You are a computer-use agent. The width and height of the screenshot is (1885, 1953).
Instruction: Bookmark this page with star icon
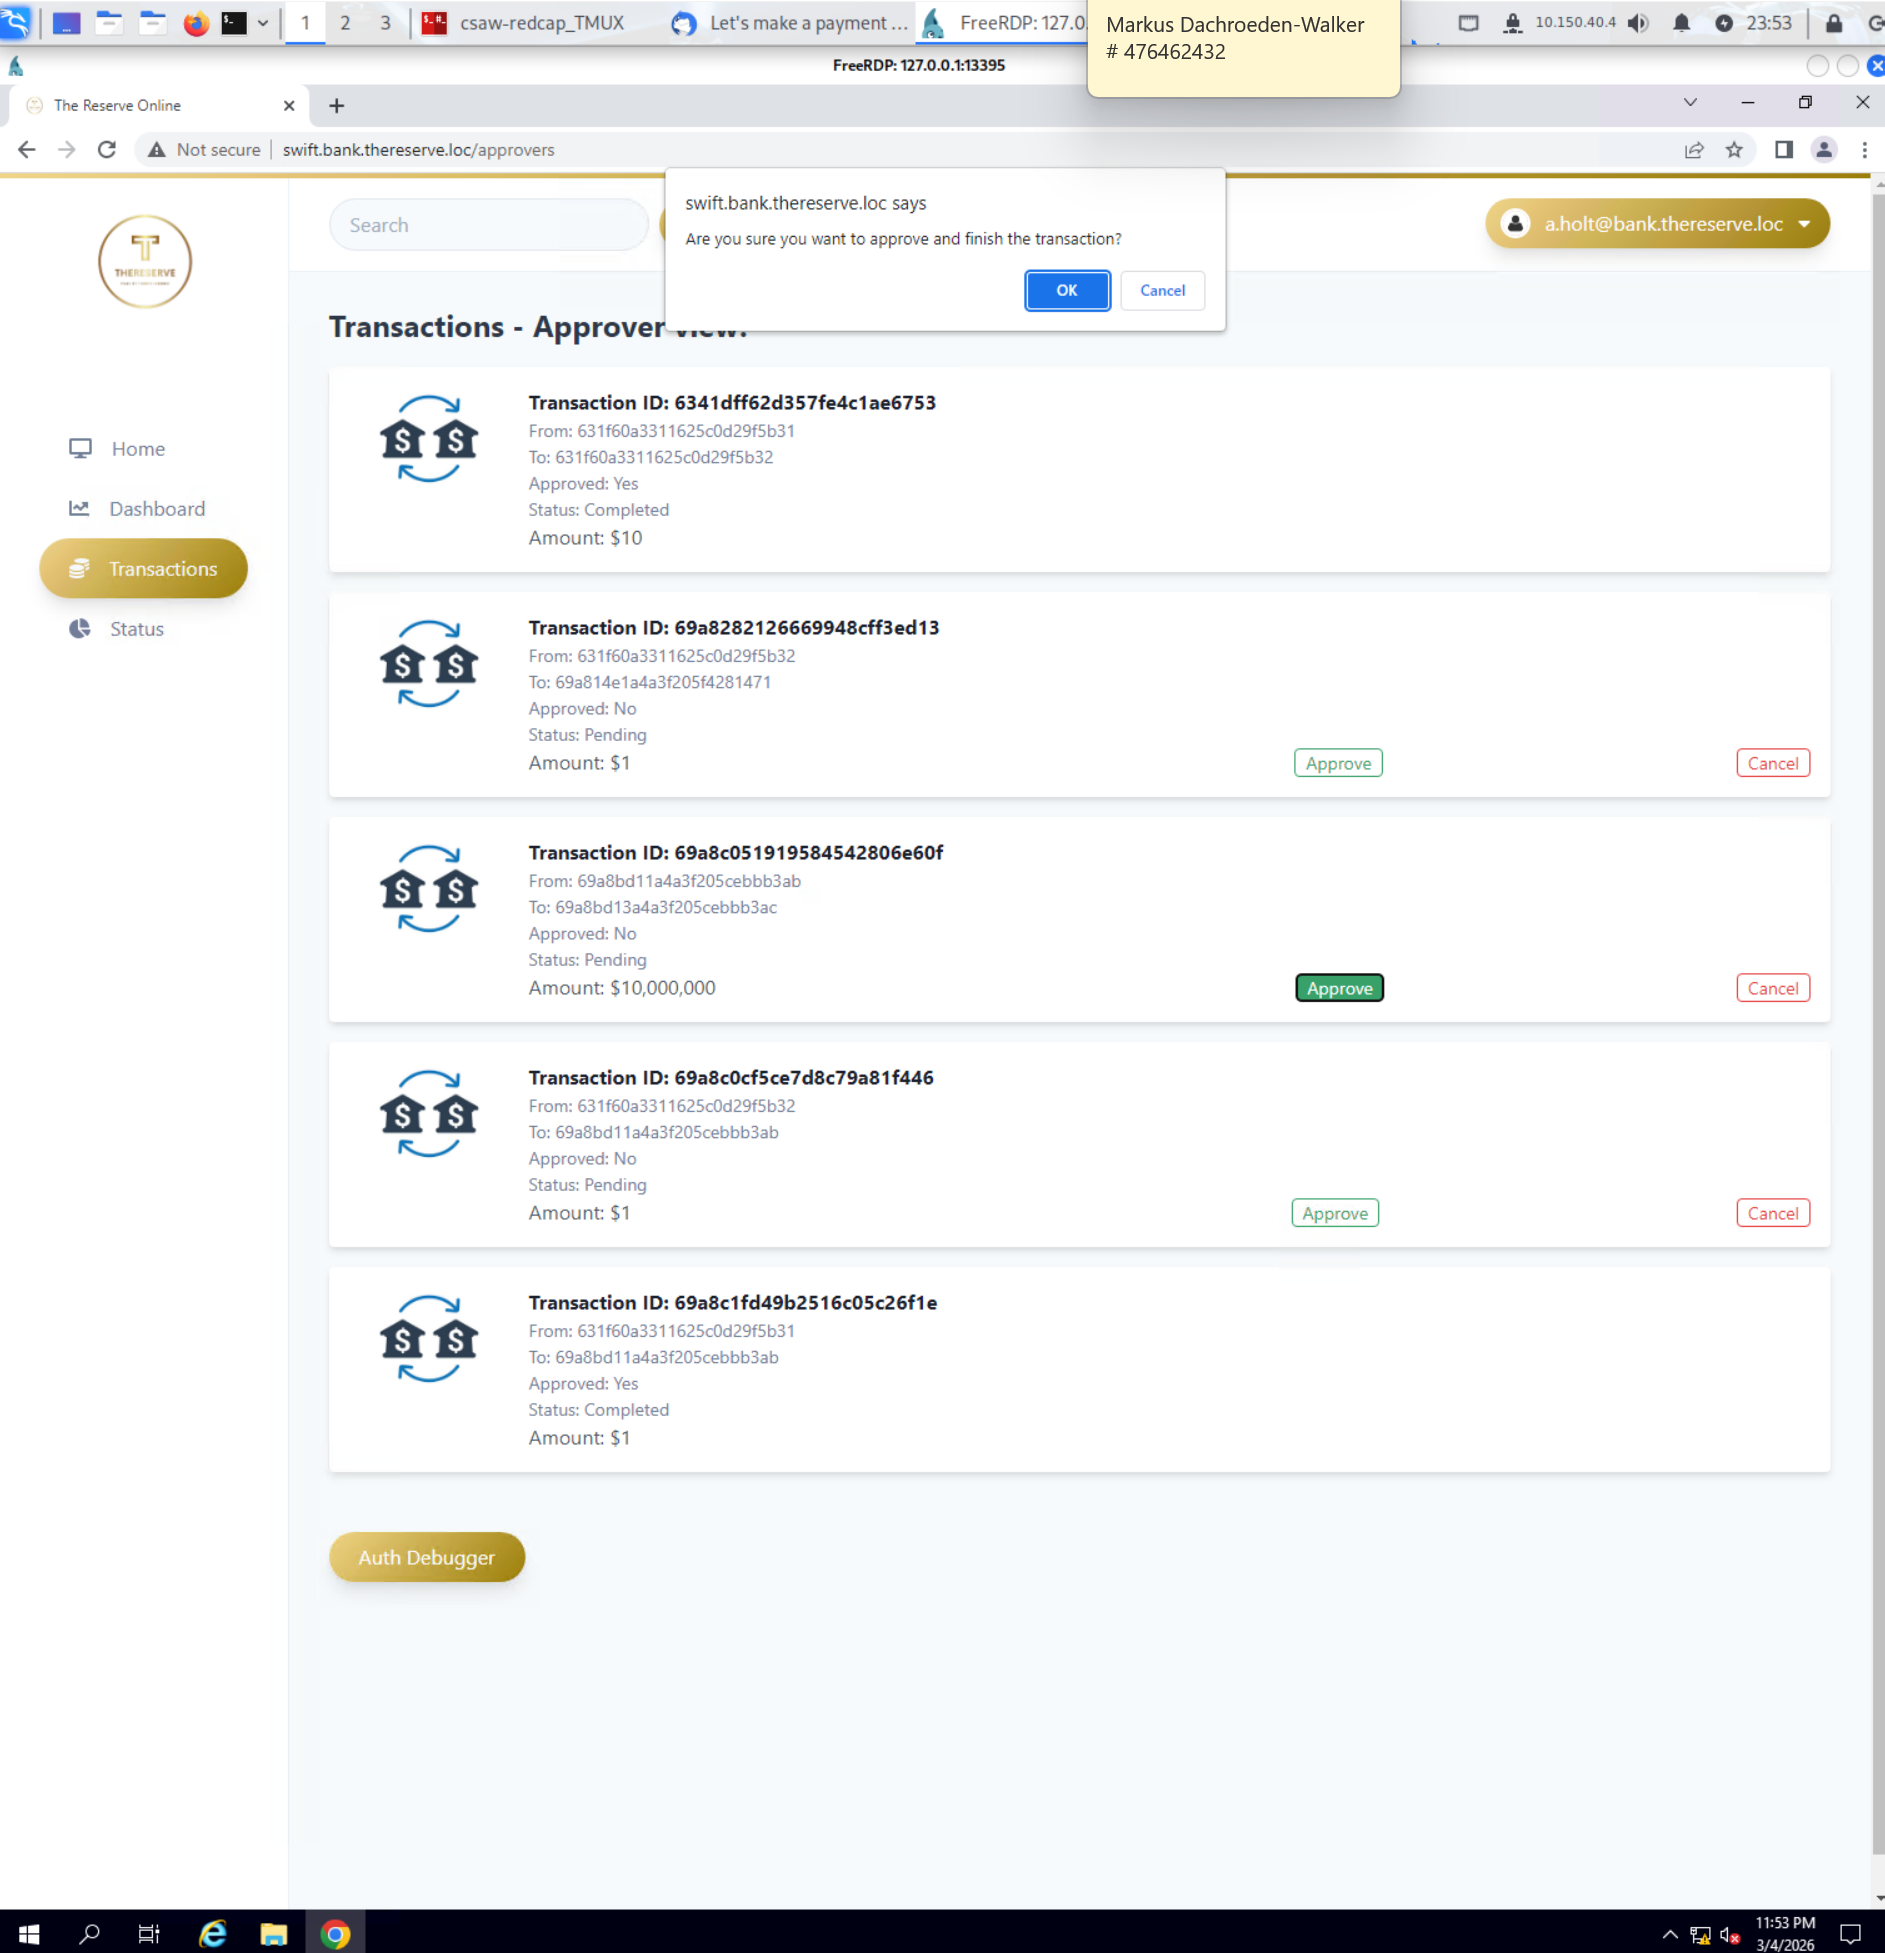click(x=1734, y=150)
